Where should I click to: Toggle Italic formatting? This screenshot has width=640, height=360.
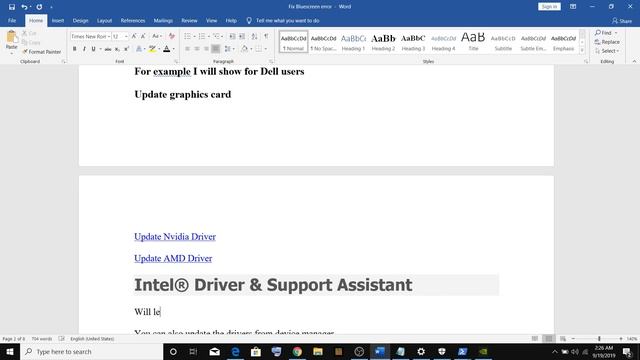84,49
